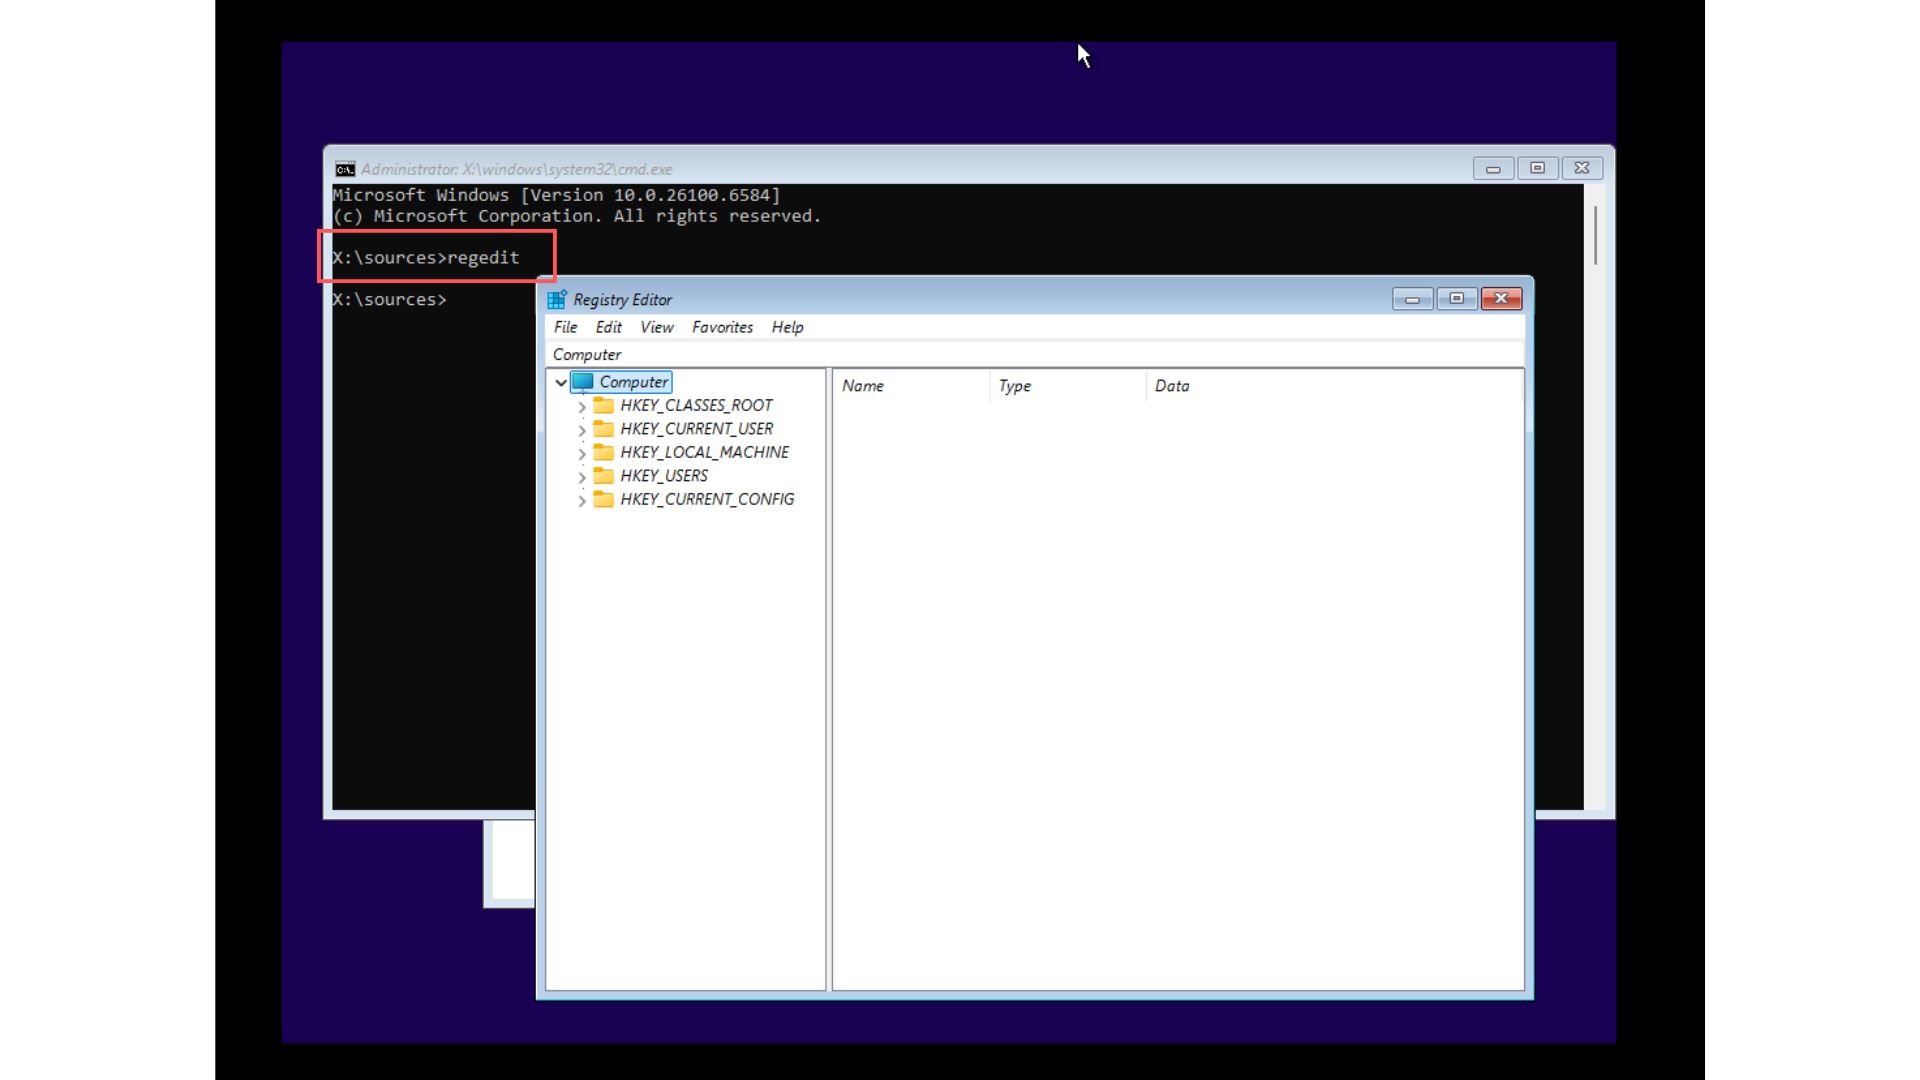Expand HKEY_CURRENT_CONFIG using its arrow

tap(582, 499)
